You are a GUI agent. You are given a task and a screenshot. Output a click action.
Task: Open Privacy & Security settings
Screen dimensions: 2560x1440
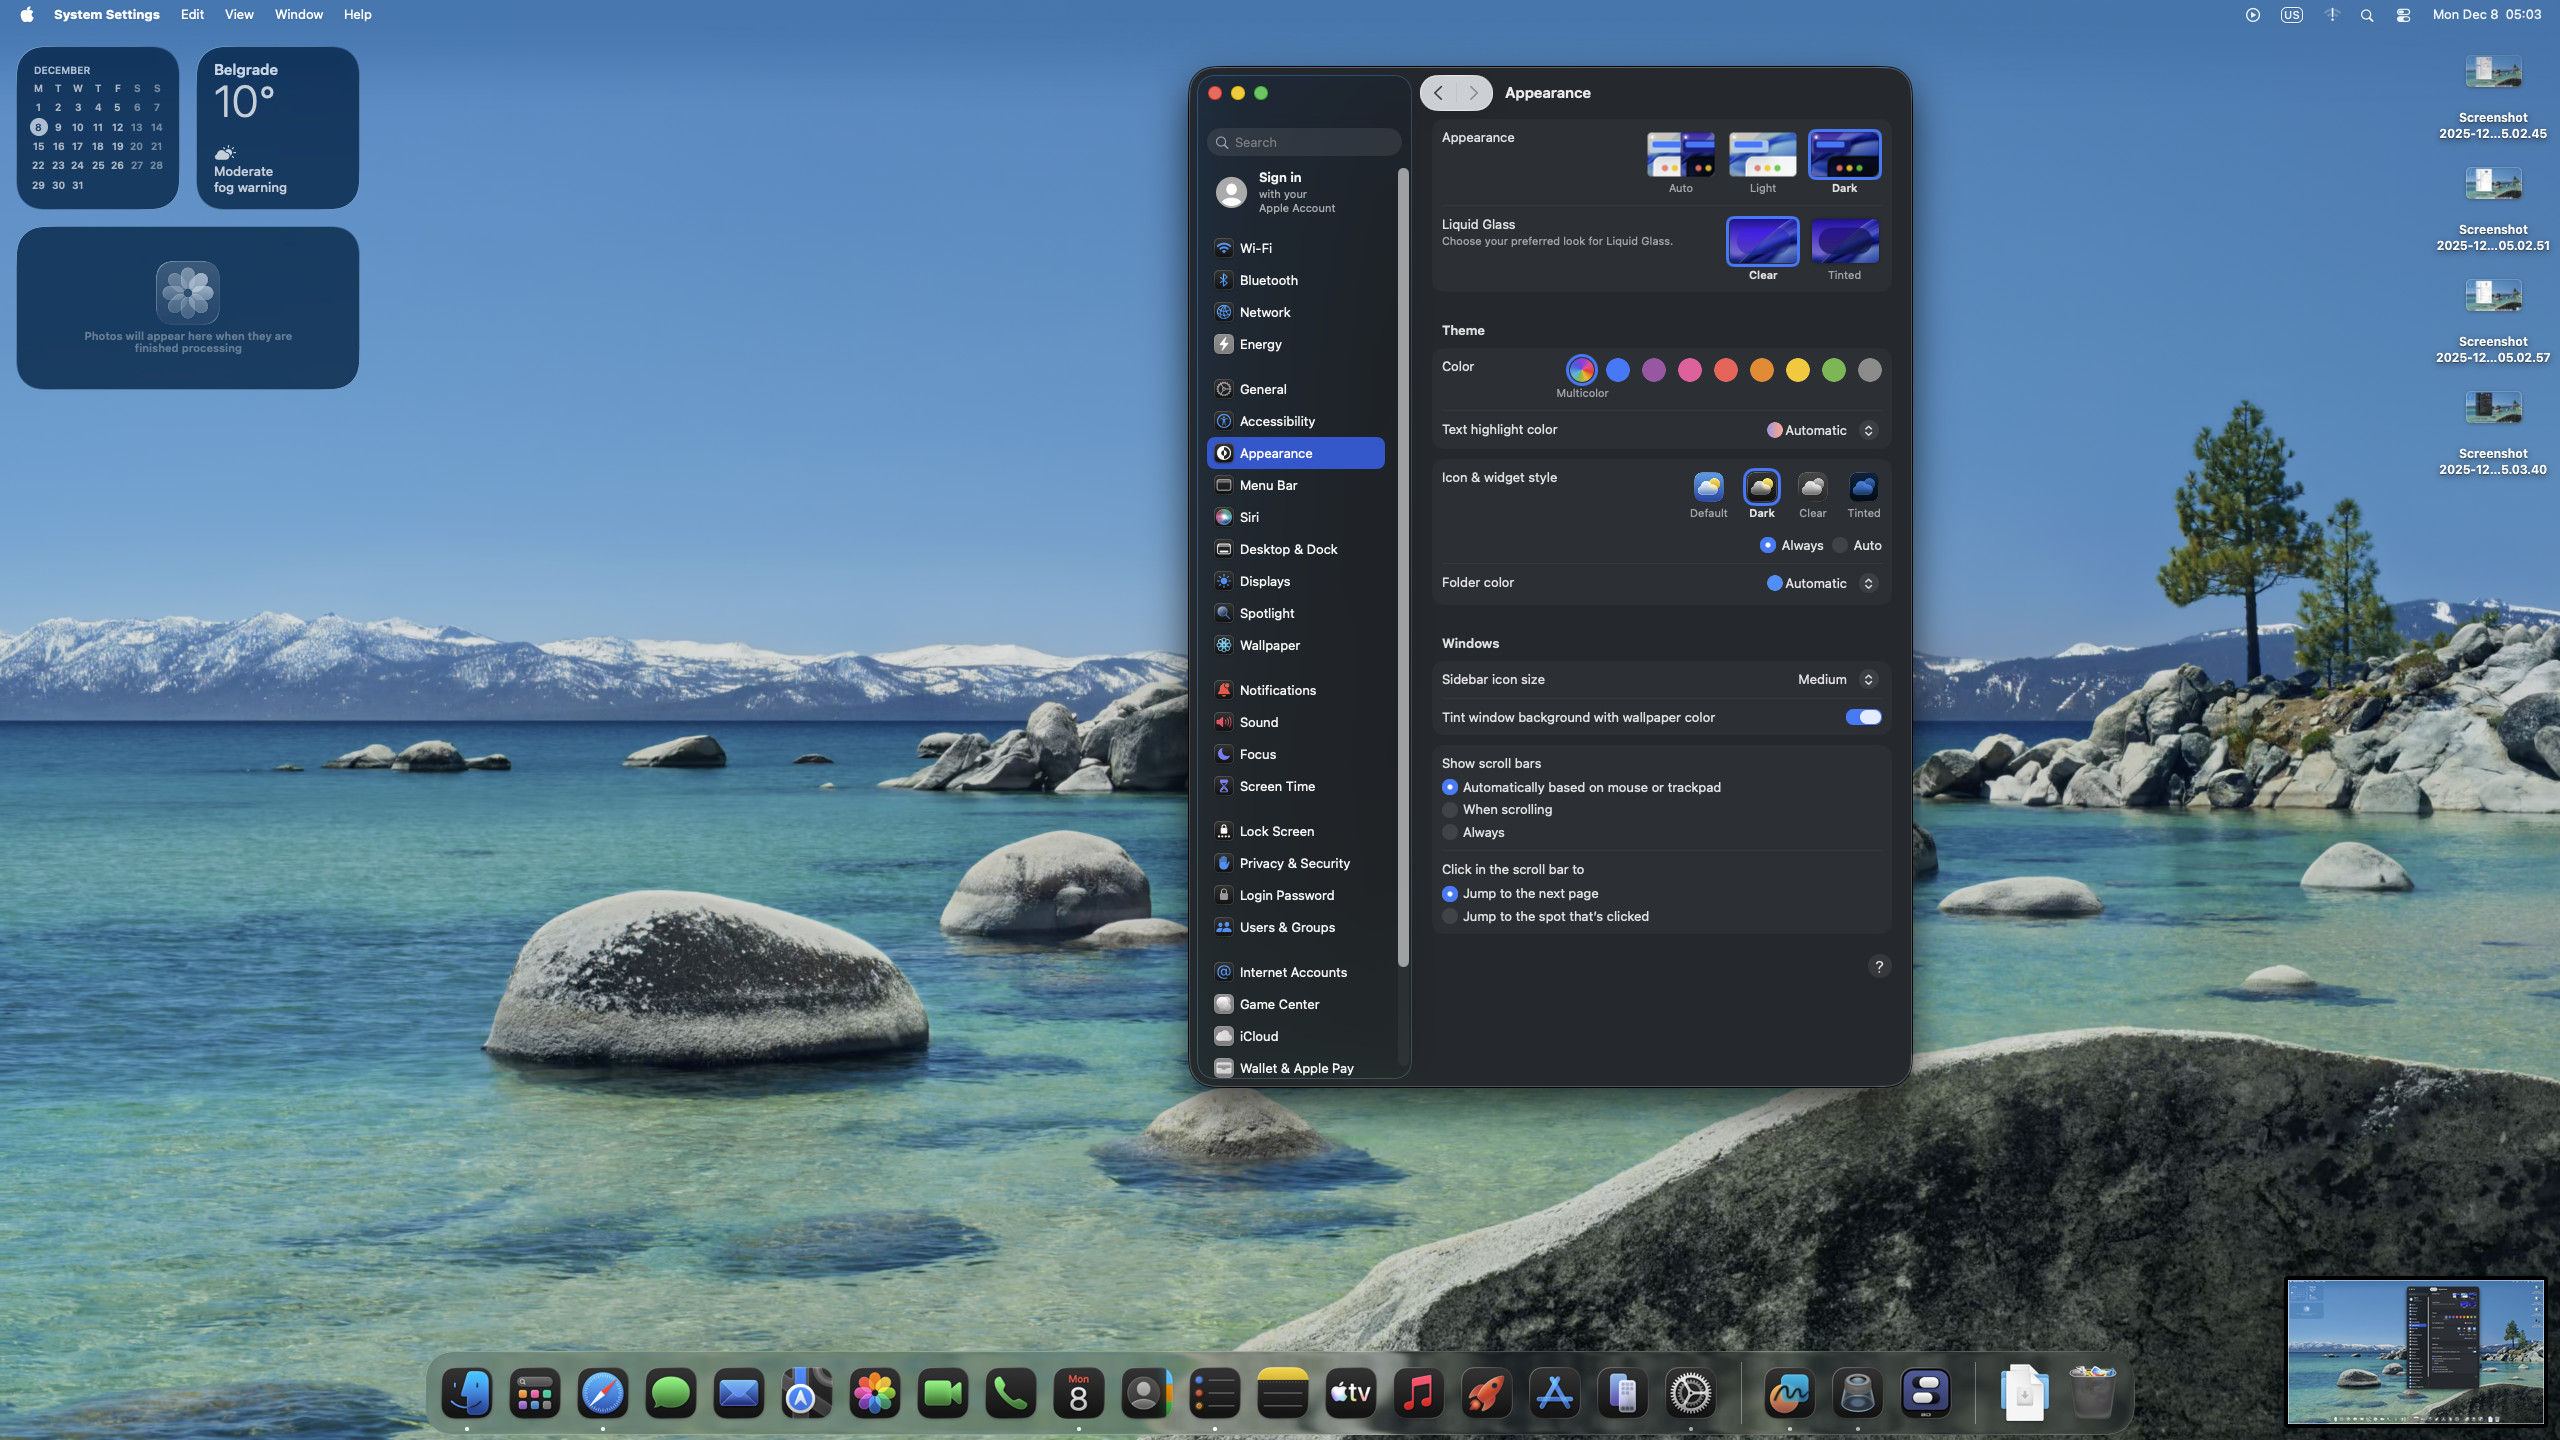[x=1294, y=863]
